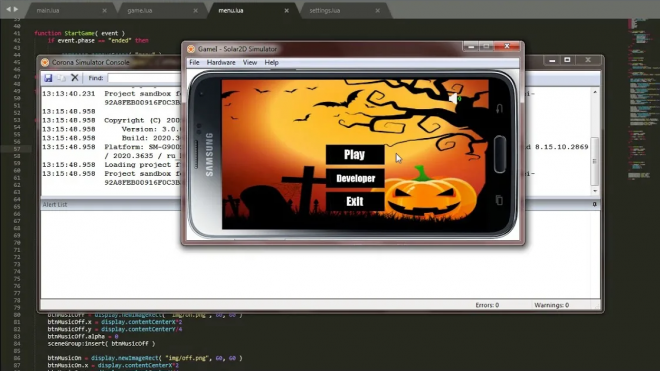
Task: Tap the Exit button in the game
Action: coord(355,201)
